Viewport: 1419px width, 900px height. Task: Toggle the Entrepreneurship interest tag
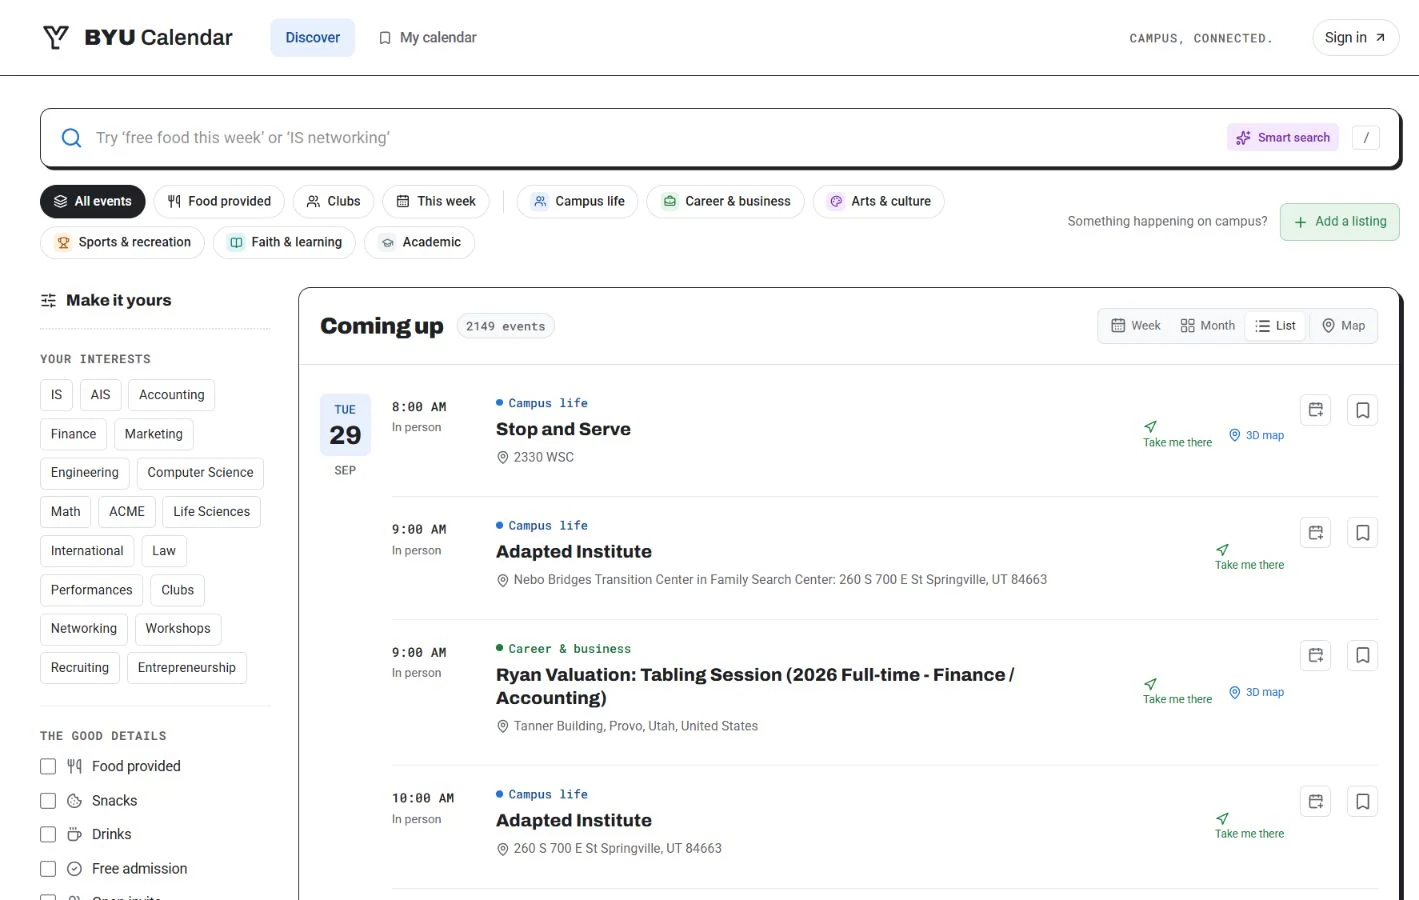(x=187, y=668)
